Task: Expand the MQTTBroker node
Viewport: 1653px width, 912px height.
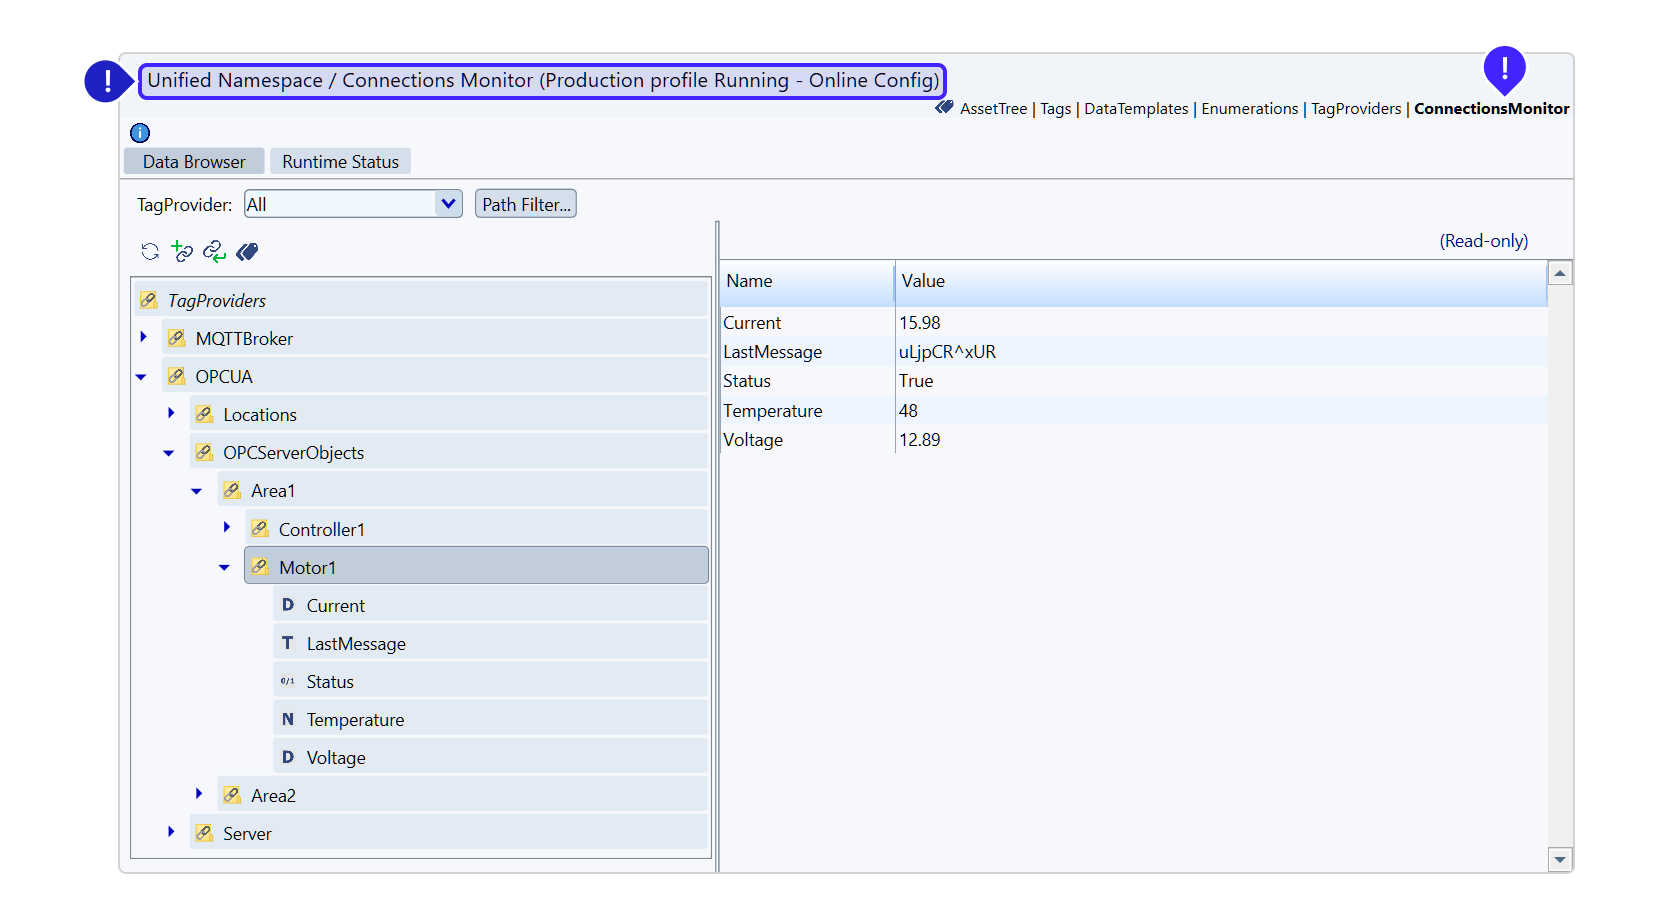Action: click(x=144, y=338)
